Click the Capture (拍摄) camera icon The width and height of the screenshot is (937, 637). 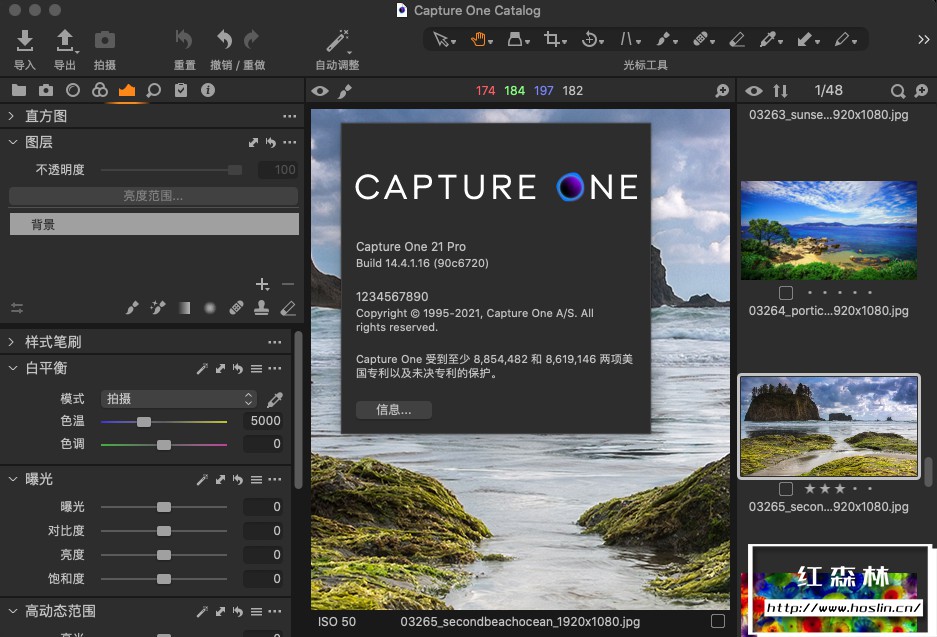tap(104, 41)
